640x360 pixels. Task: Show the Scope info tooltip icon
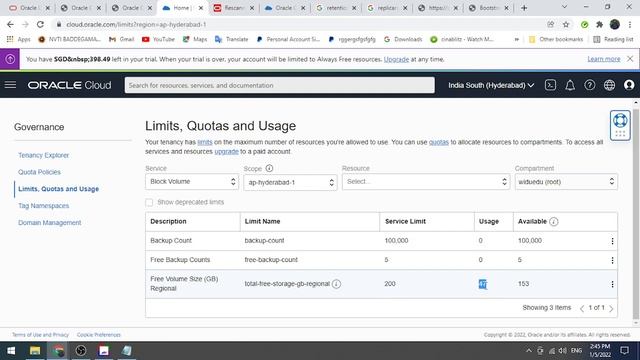(269, 168)
